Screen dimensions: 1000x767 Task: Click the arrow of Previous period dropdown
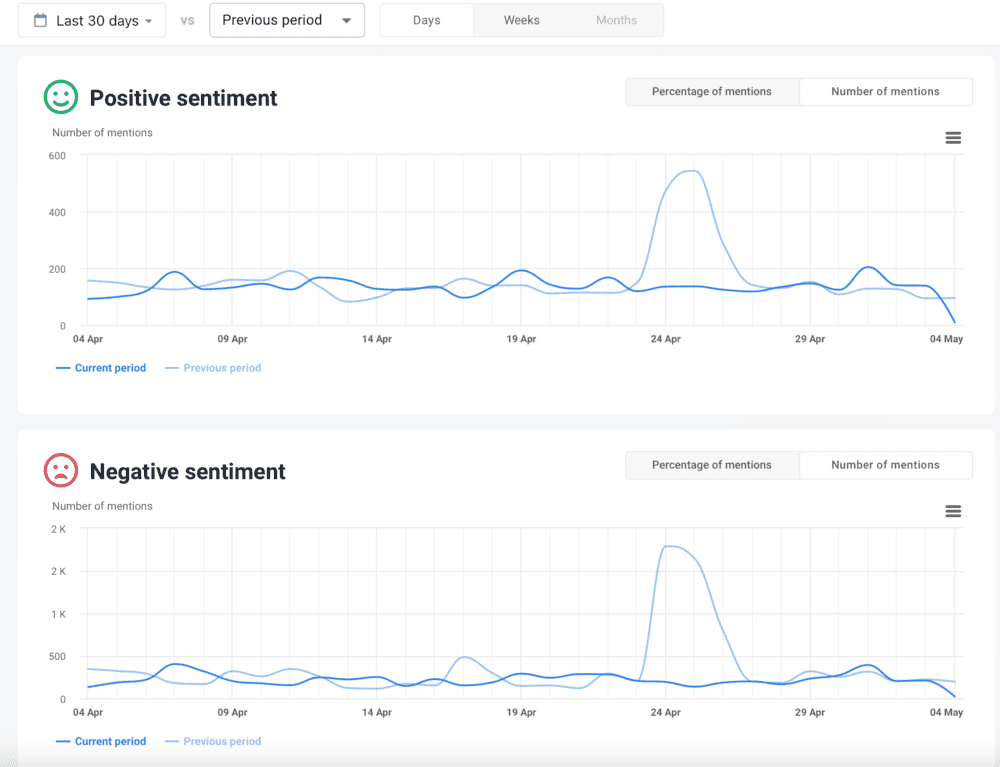(x=346, y=20)
